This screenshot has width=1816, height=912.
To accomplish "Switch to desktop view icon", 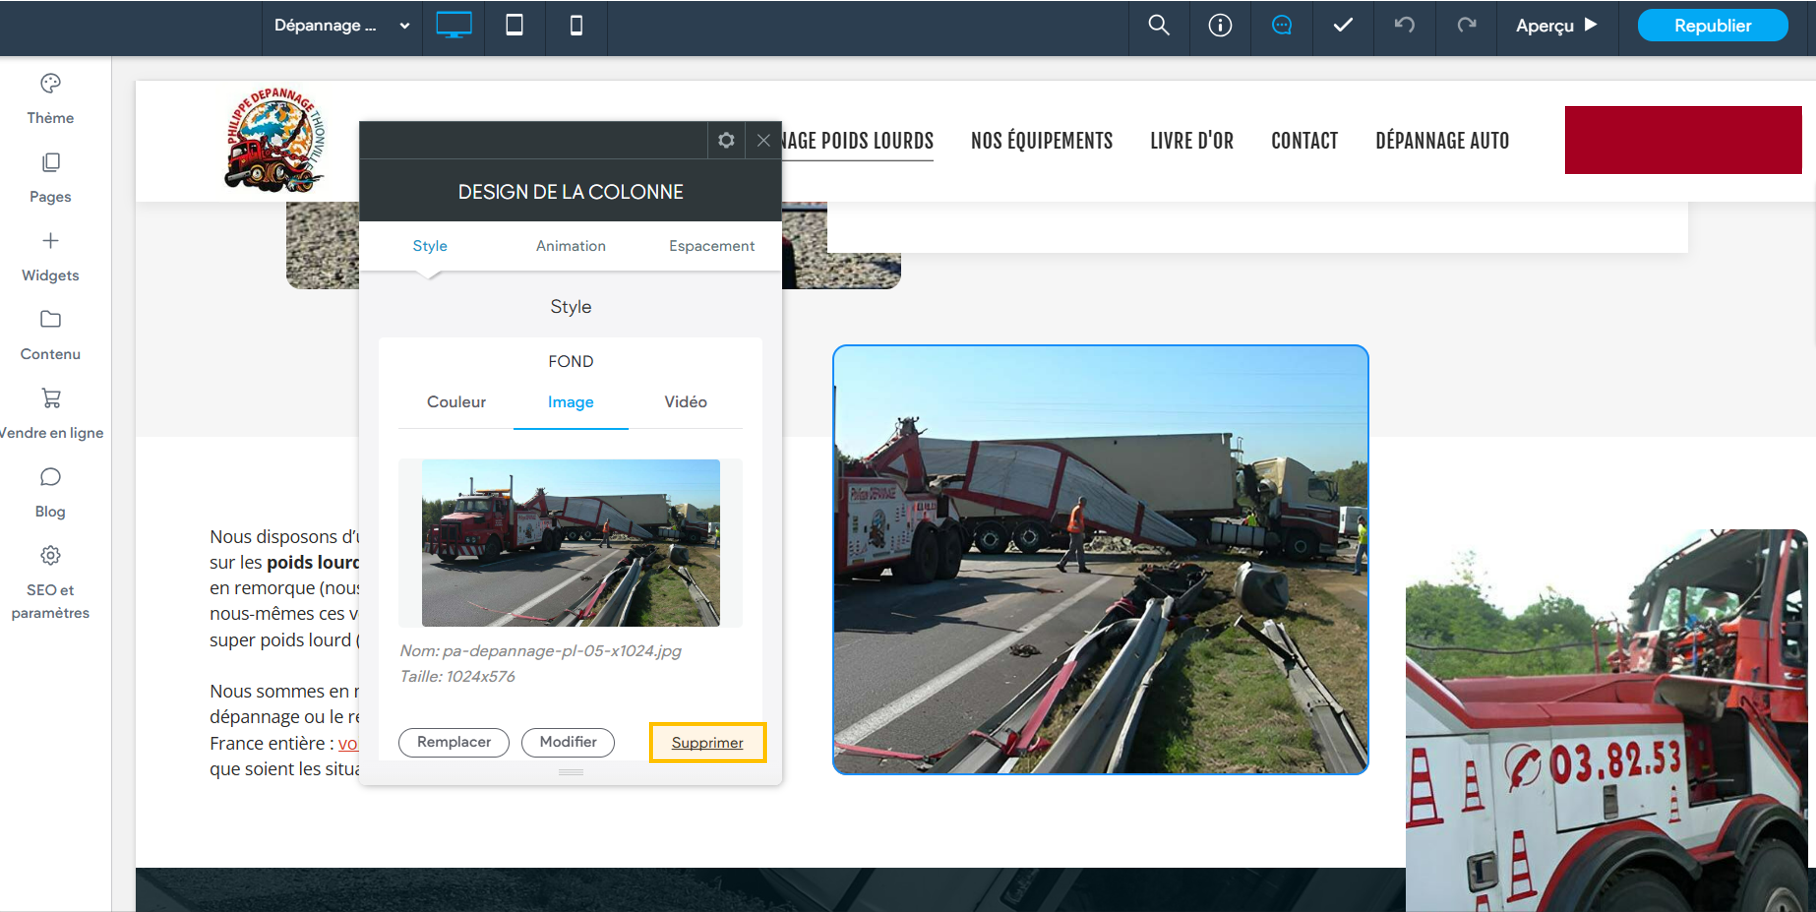I will (454, 26).
